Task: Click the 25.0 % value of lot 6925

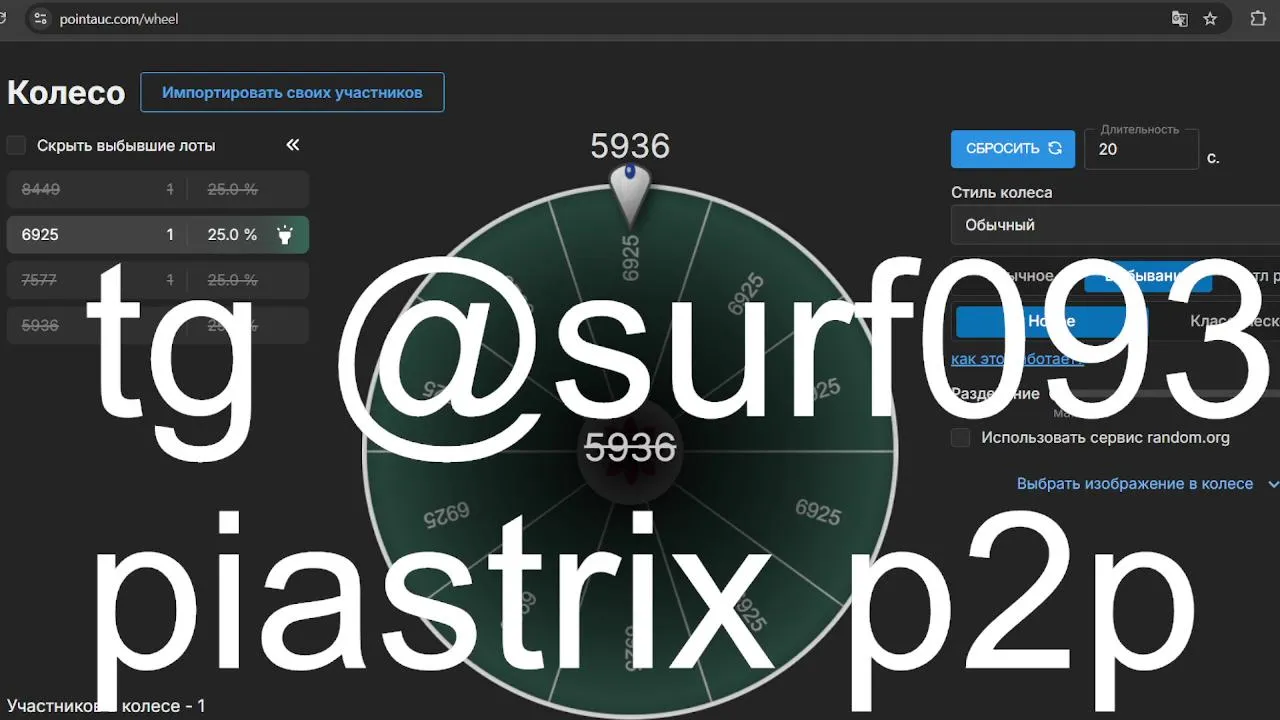Action: click(232, 235)
